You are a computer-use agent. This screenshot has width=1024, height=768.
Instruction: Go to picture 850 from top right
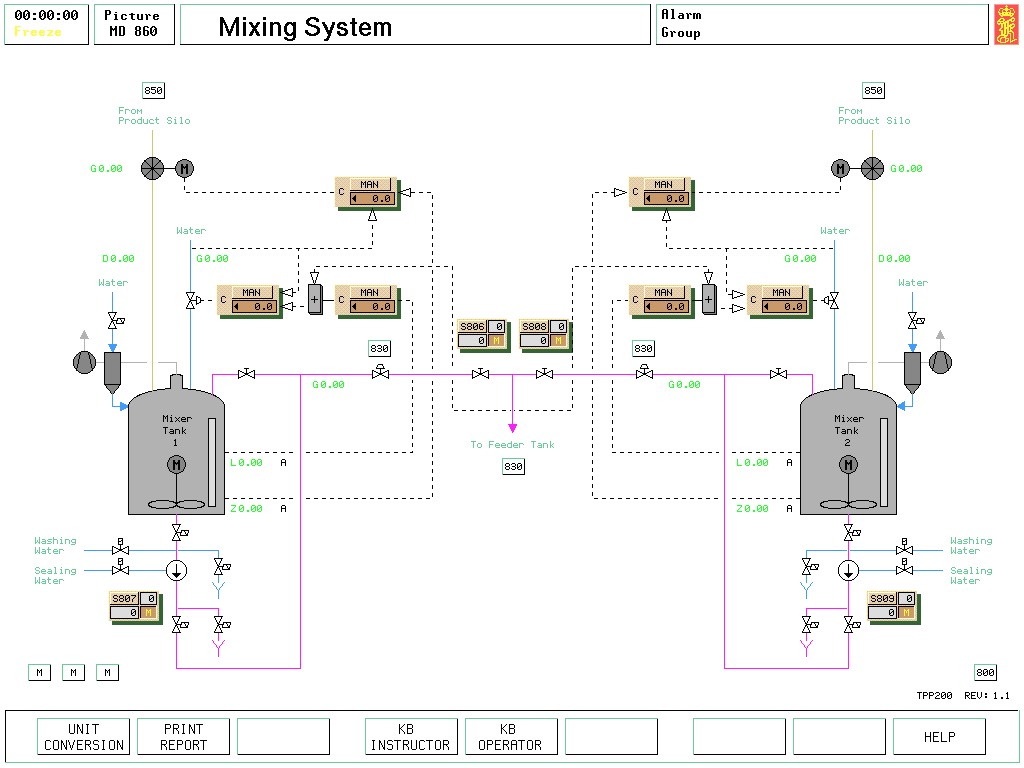tap(873, 90)
